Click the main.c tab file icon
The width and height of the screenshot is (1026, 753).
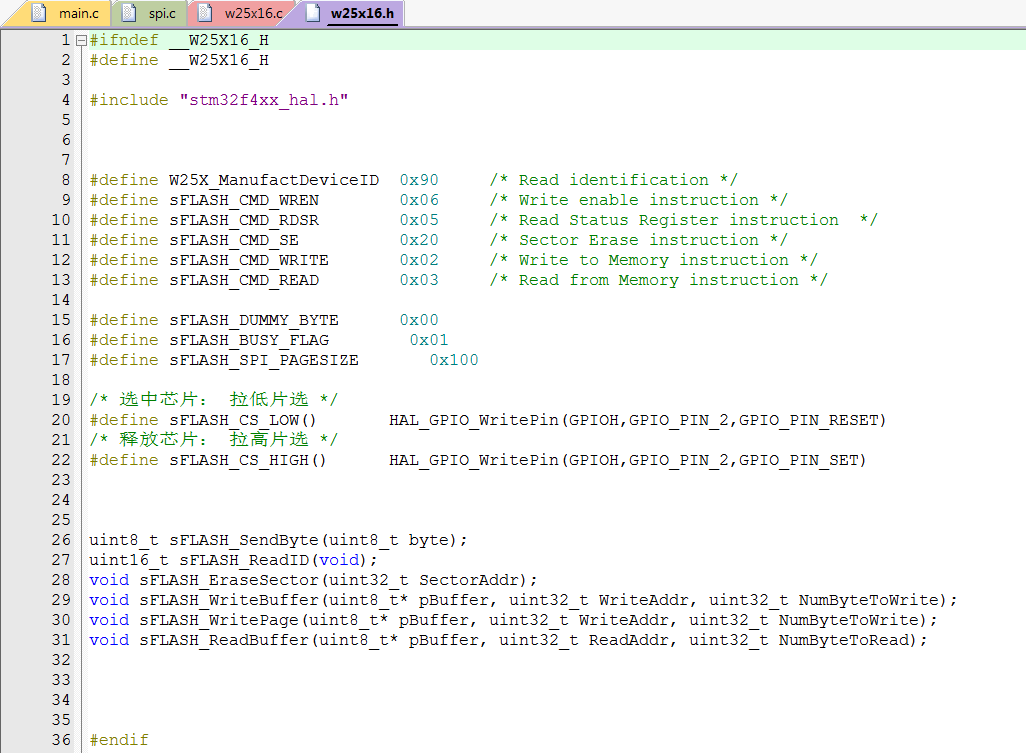tap(39, 13)
